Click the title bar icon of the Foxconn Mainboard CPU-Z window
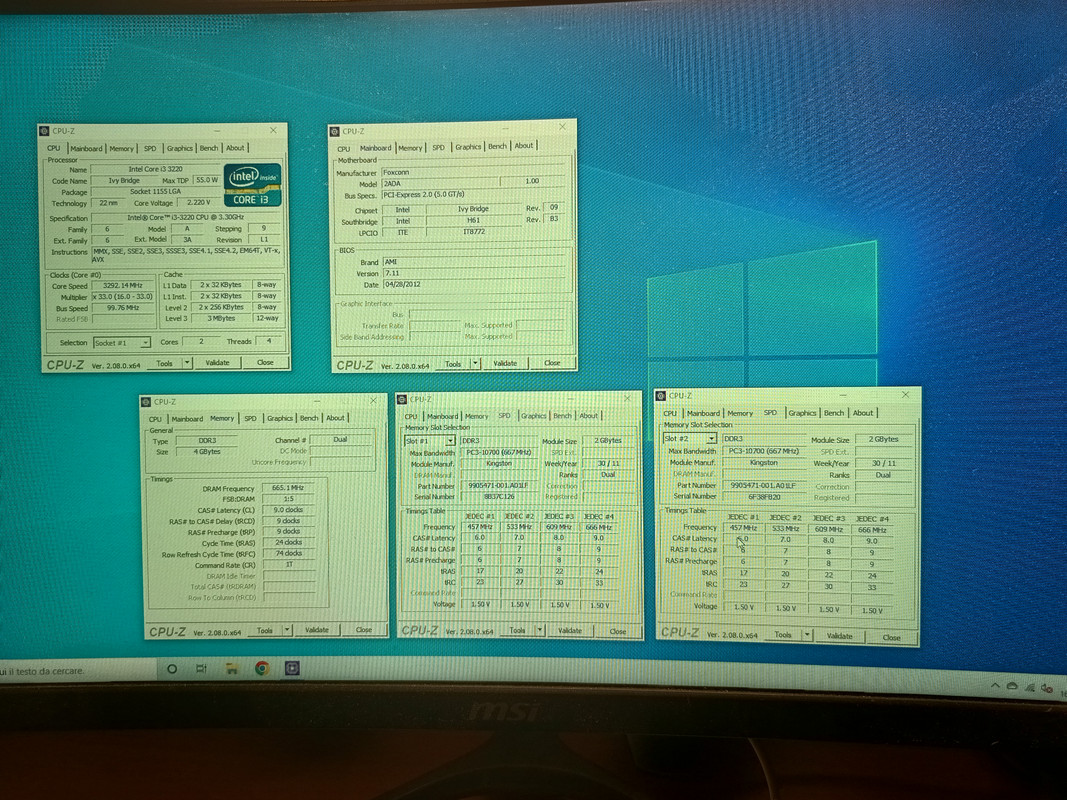1067x800 pixels. coord(334,131)
